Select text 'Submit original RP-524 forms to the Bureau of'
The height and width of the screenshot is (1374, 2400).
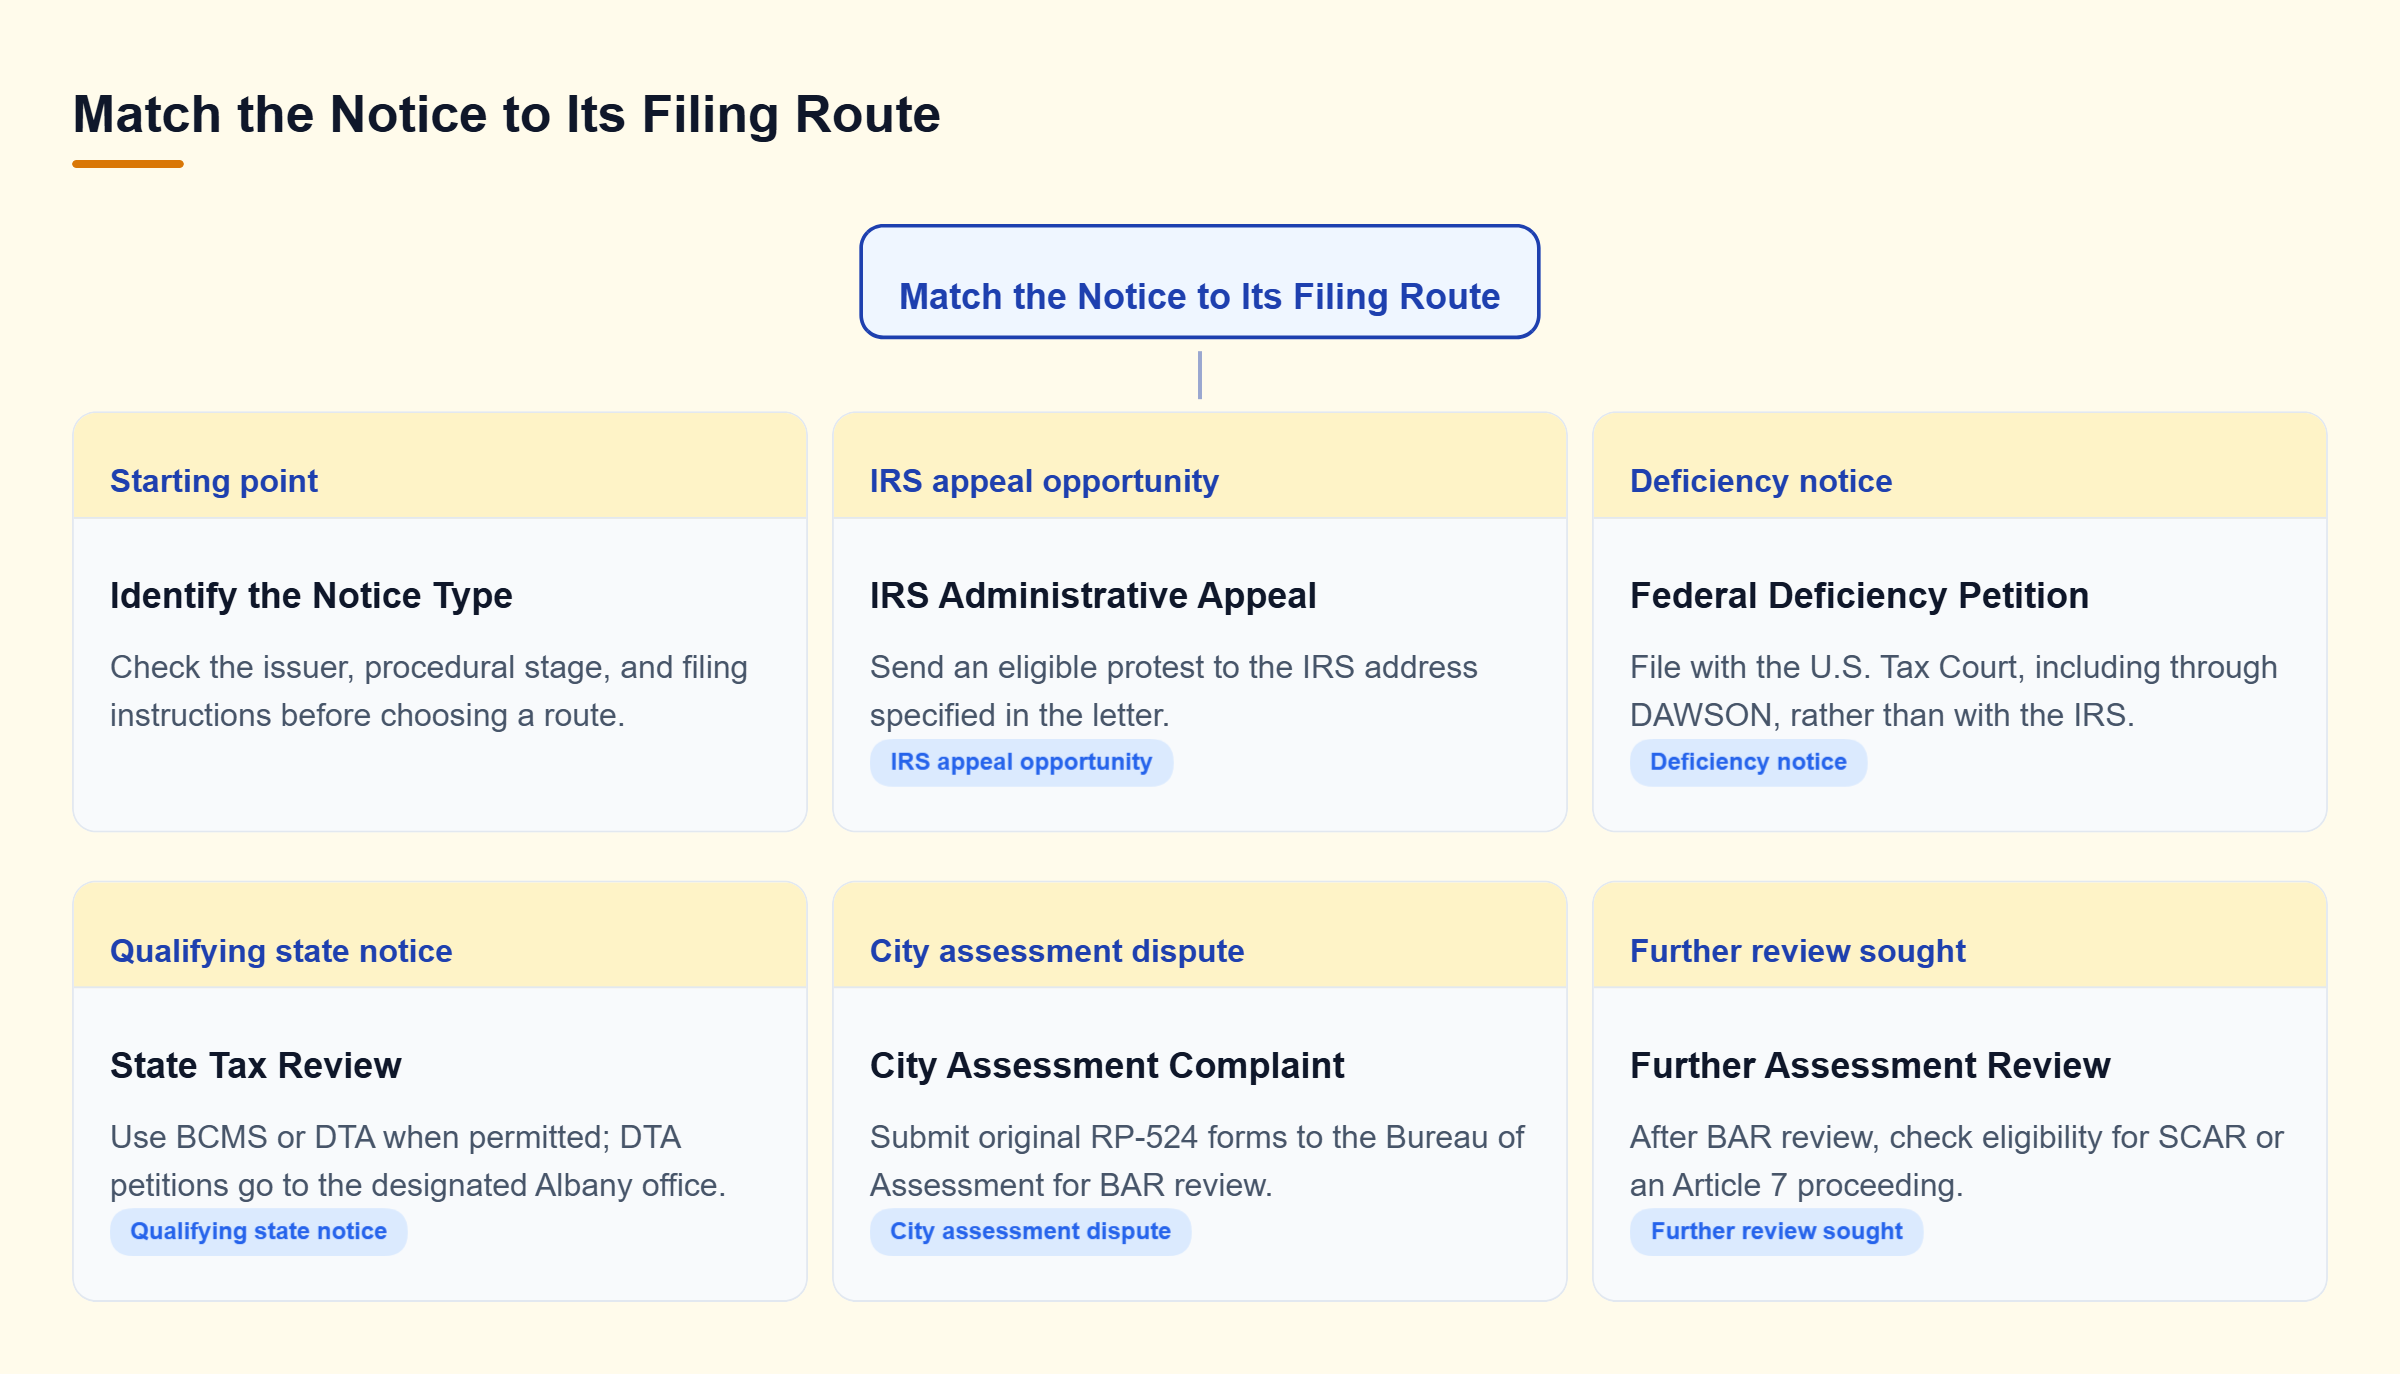(x=1197, y=1137)
